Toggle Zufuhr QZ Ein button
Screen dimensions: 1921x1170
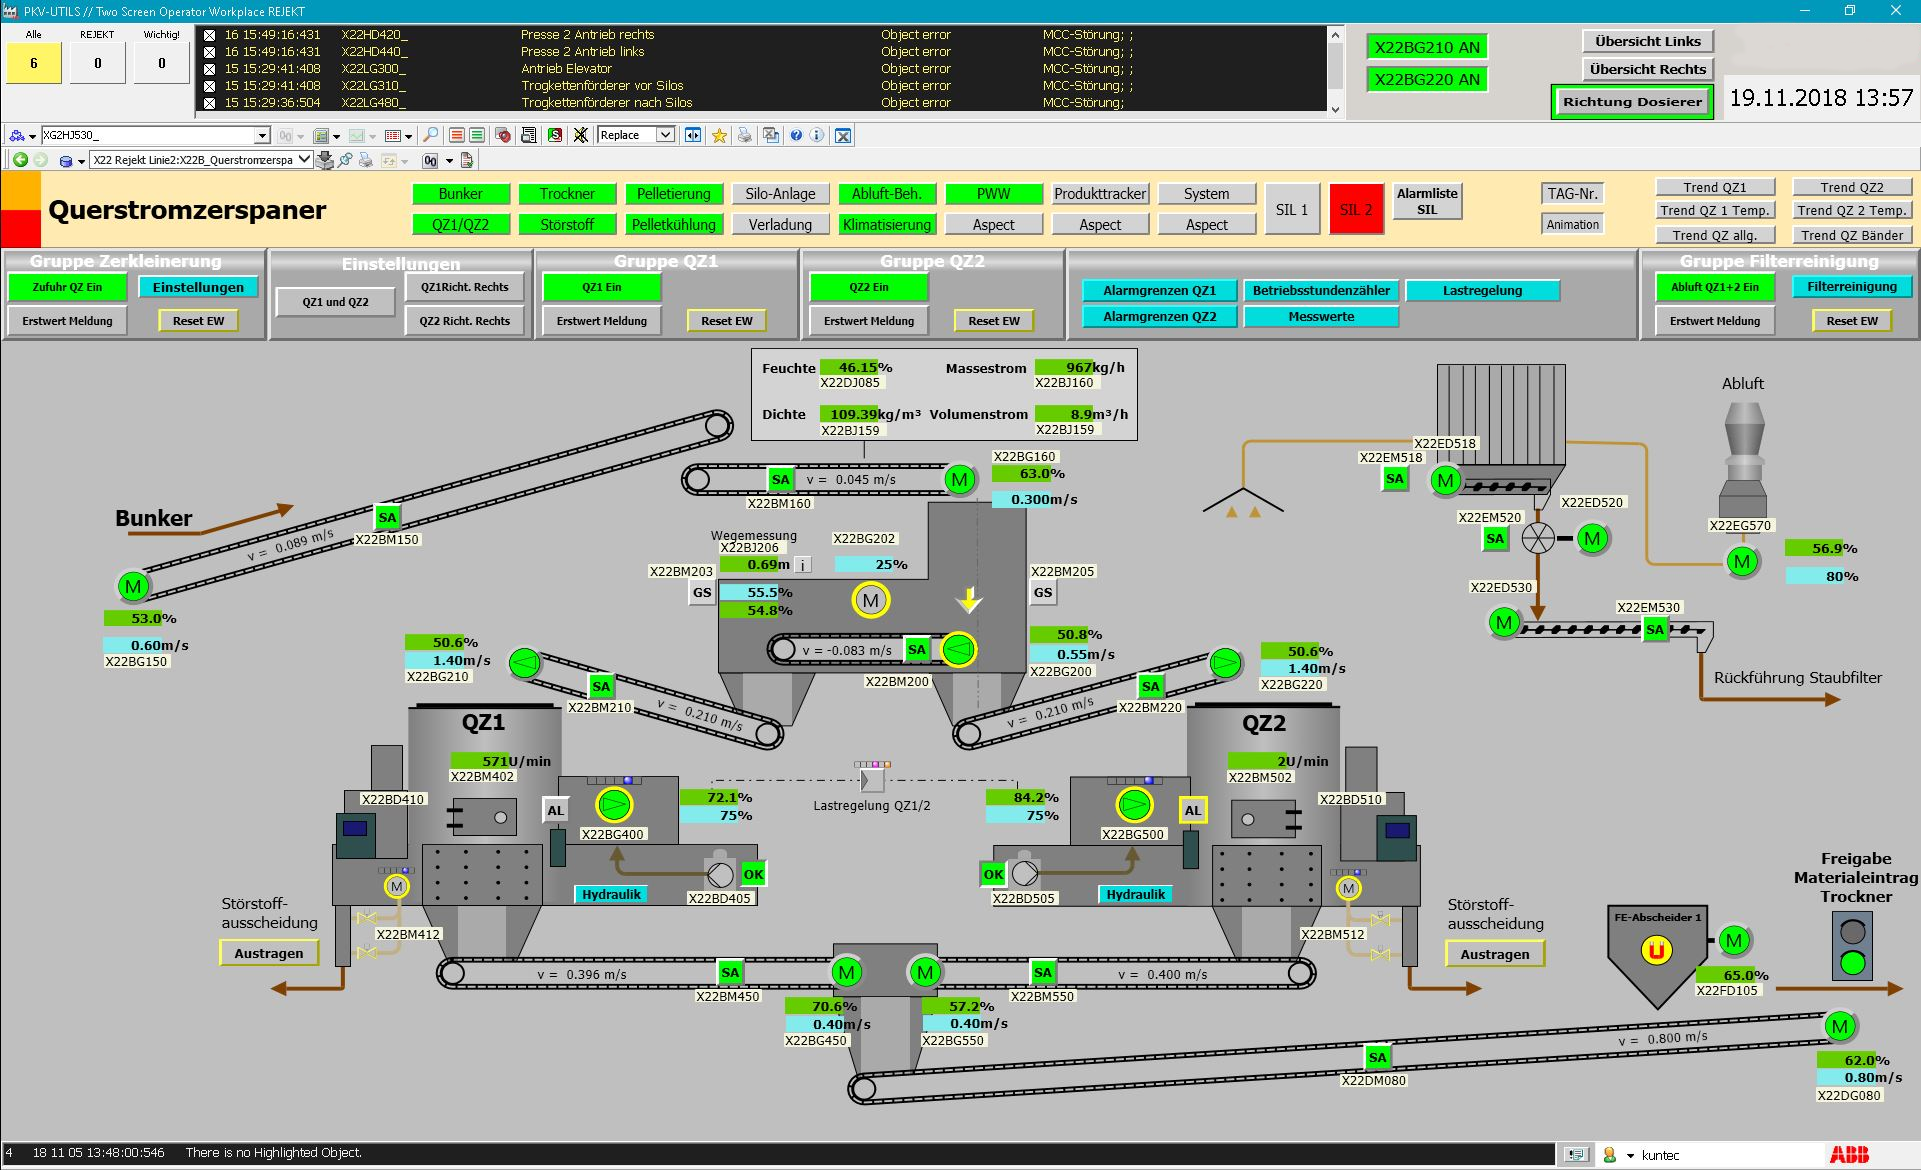pyautogui.click(x=67, y=287)
